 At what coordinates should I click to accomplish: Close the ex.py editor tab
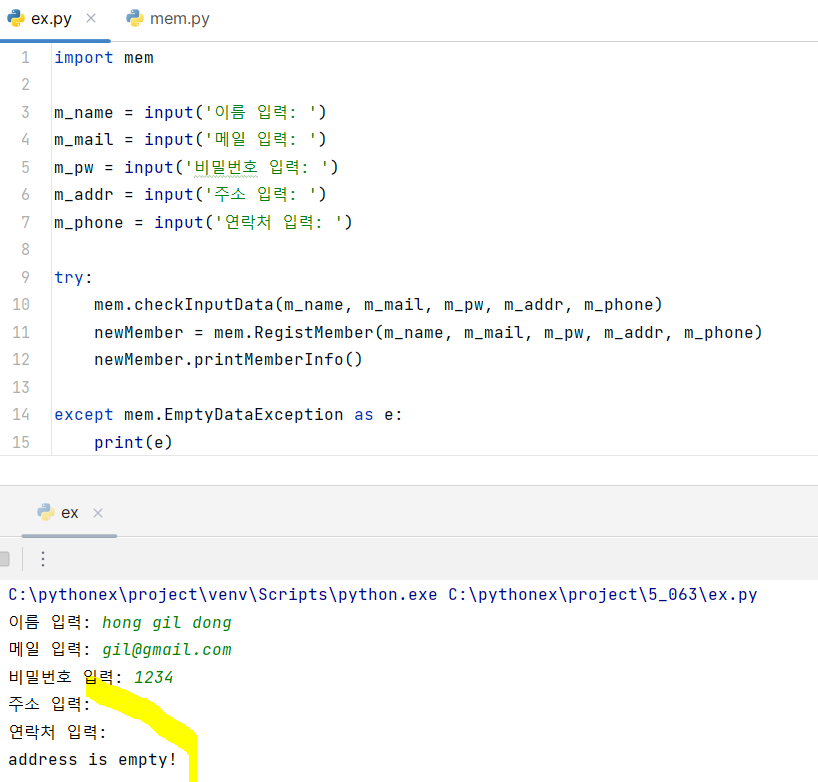pyautogui.click(x=91, y=19)
